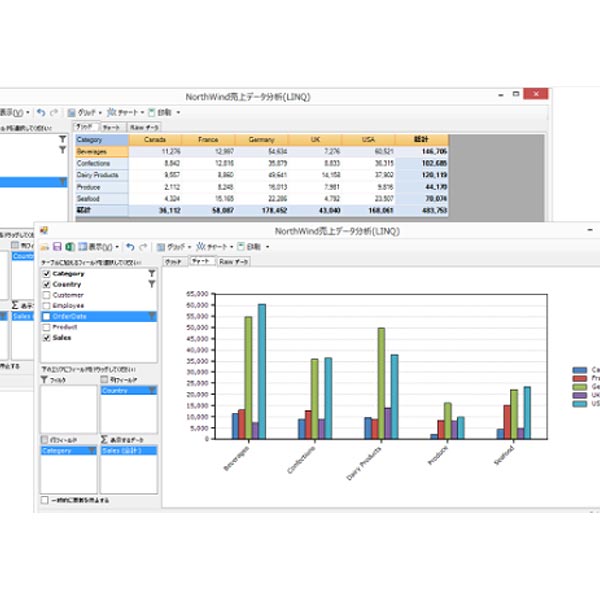Click the チャート chart icon in back window toolbar
The image size is (600, 600).
click(111, 112)
